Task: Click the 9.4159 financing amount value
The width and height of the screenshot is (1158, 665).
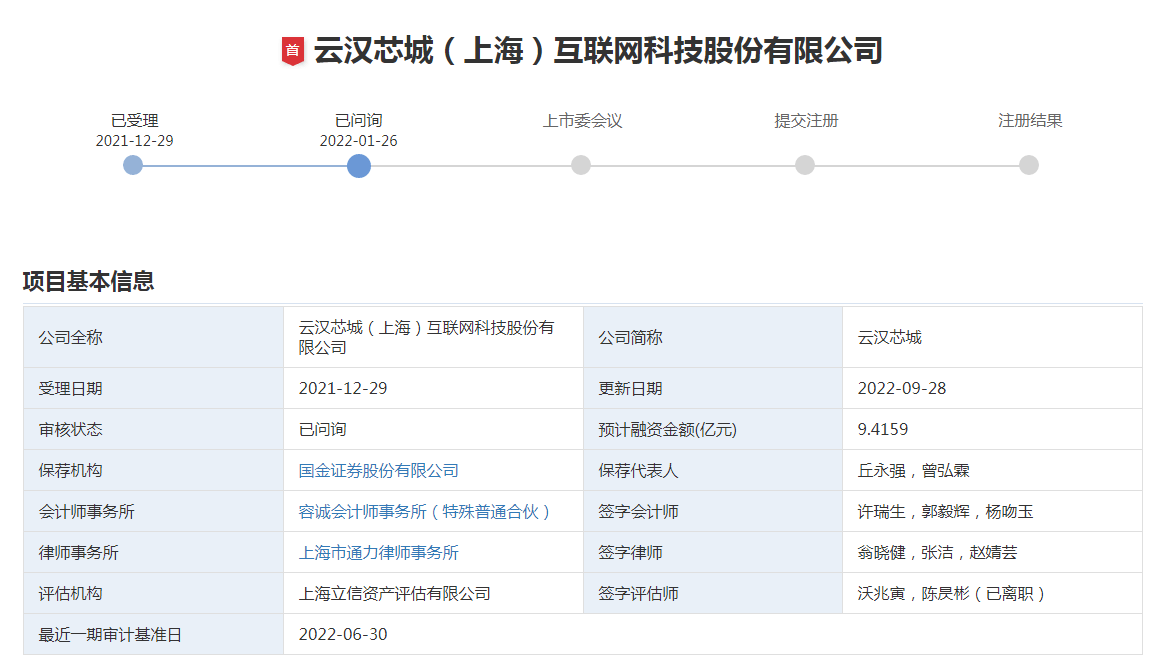Action: 883,429
